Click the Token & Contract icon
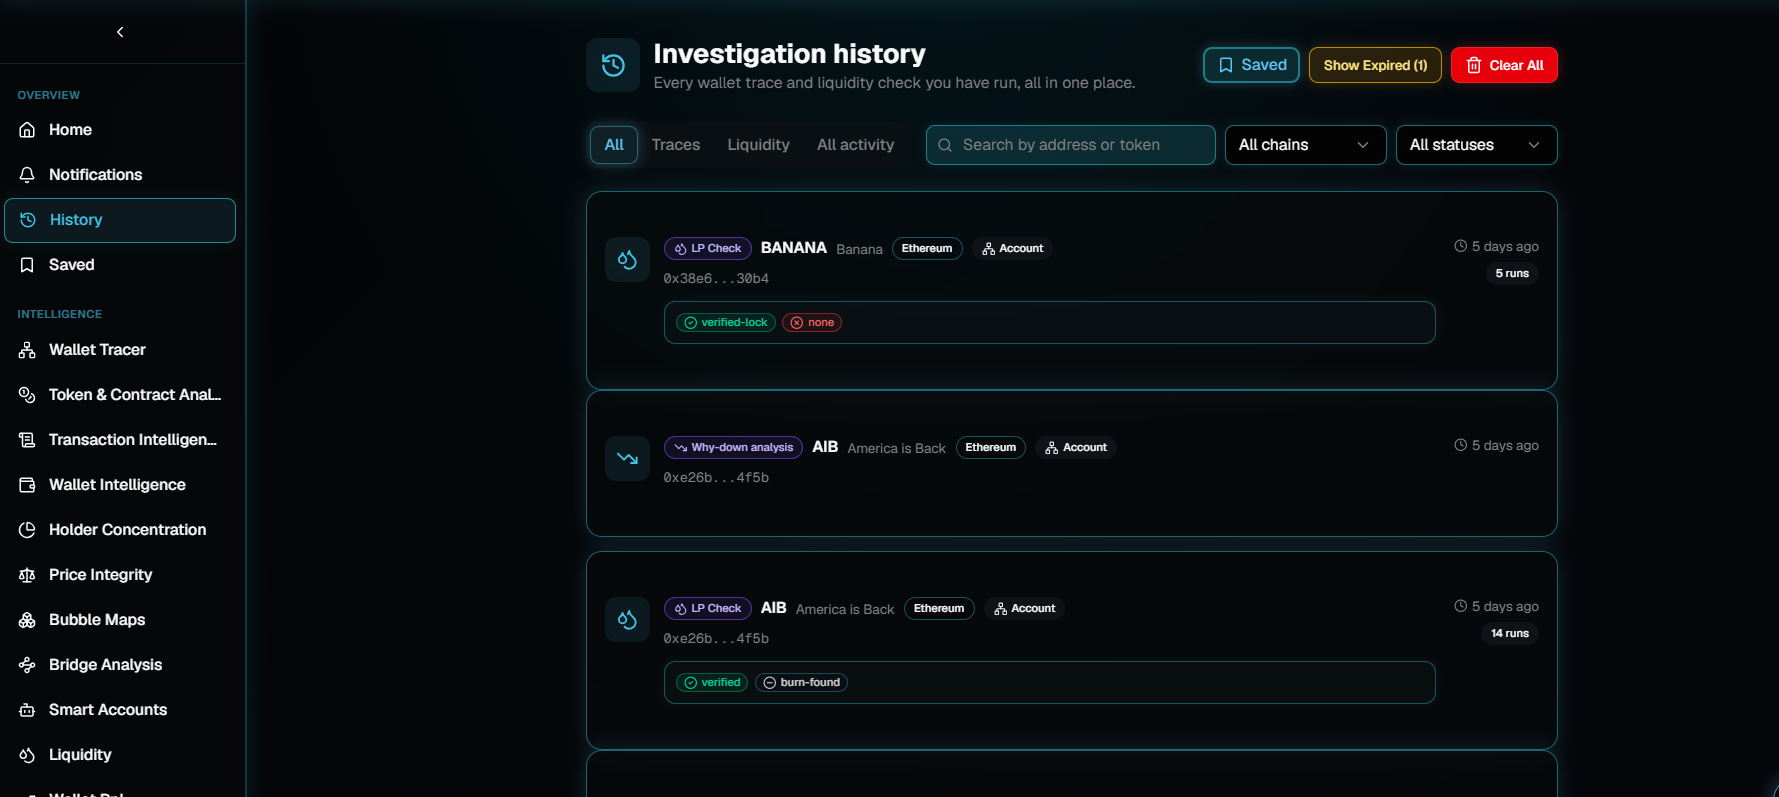Viewport: 1779px width, 797px height. (27, 395)
